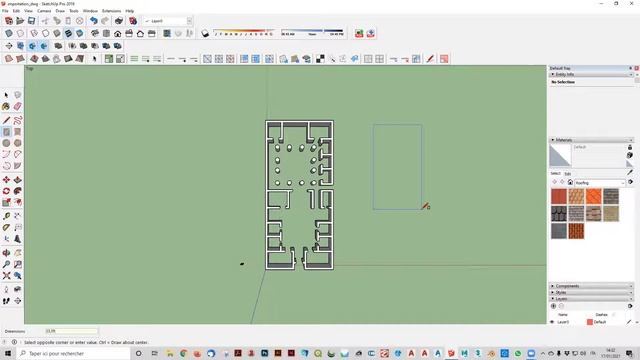This screenshot has width=640, height=360.
Task: Click the Windows Start button
Action: pyautogui.click(x=8, y=353)
